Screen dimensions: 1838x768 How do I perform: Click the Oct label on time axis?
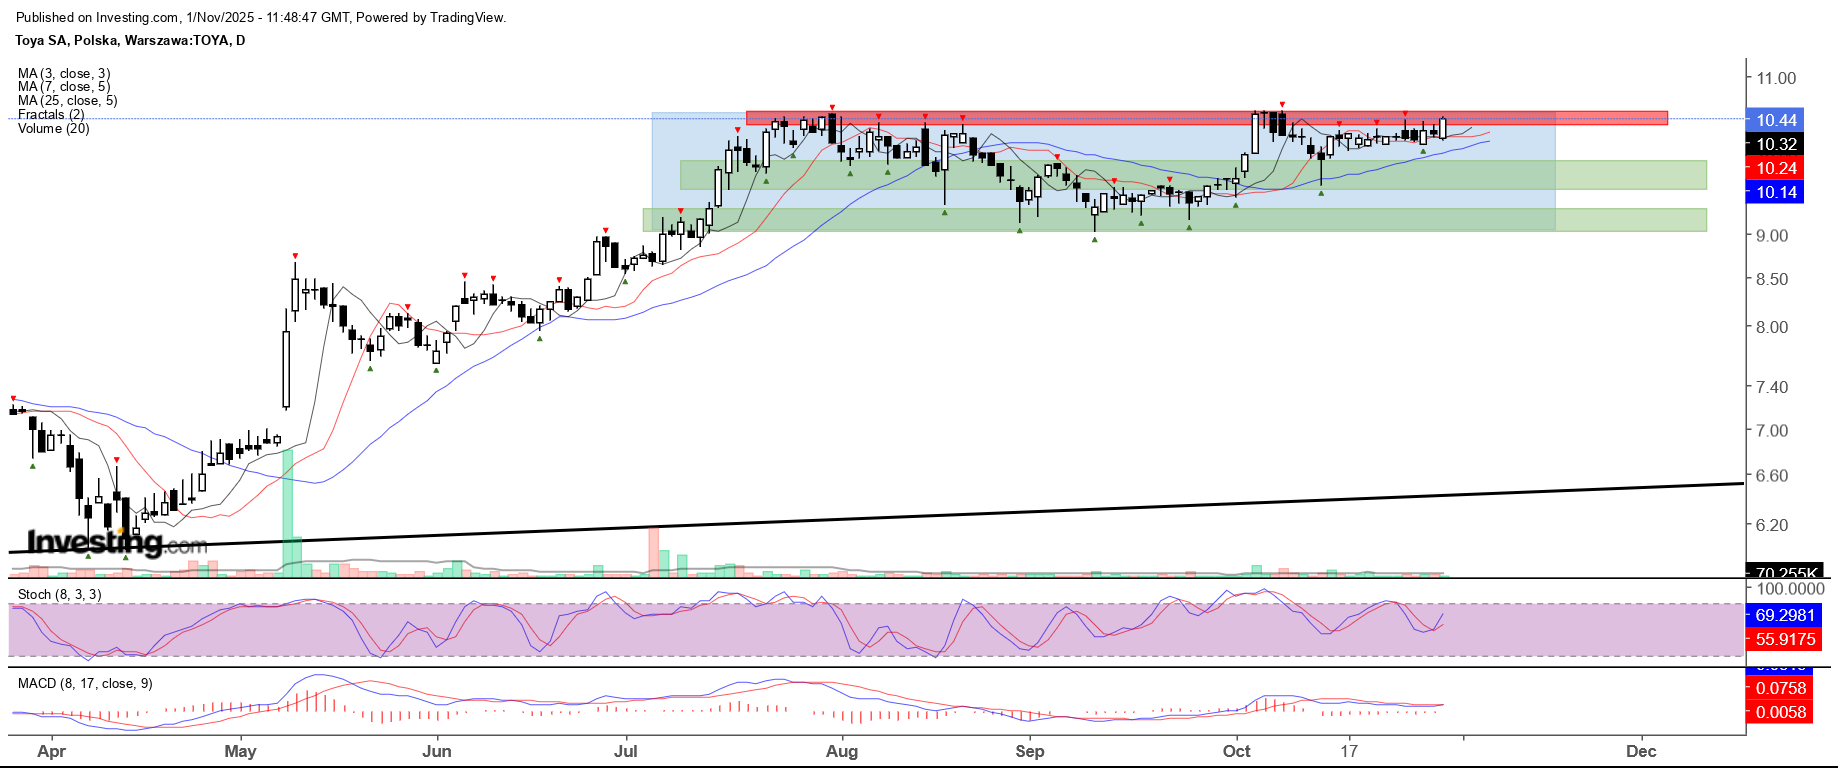1236,751
